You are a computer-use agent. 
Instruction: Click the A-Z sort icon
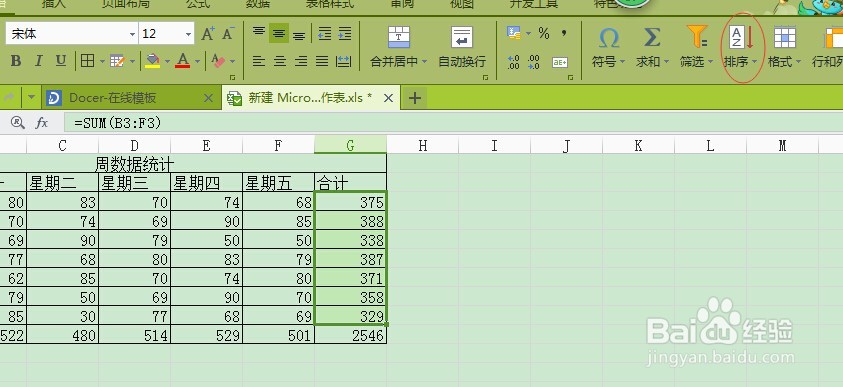pyautogui.click(x=741, y=37)
